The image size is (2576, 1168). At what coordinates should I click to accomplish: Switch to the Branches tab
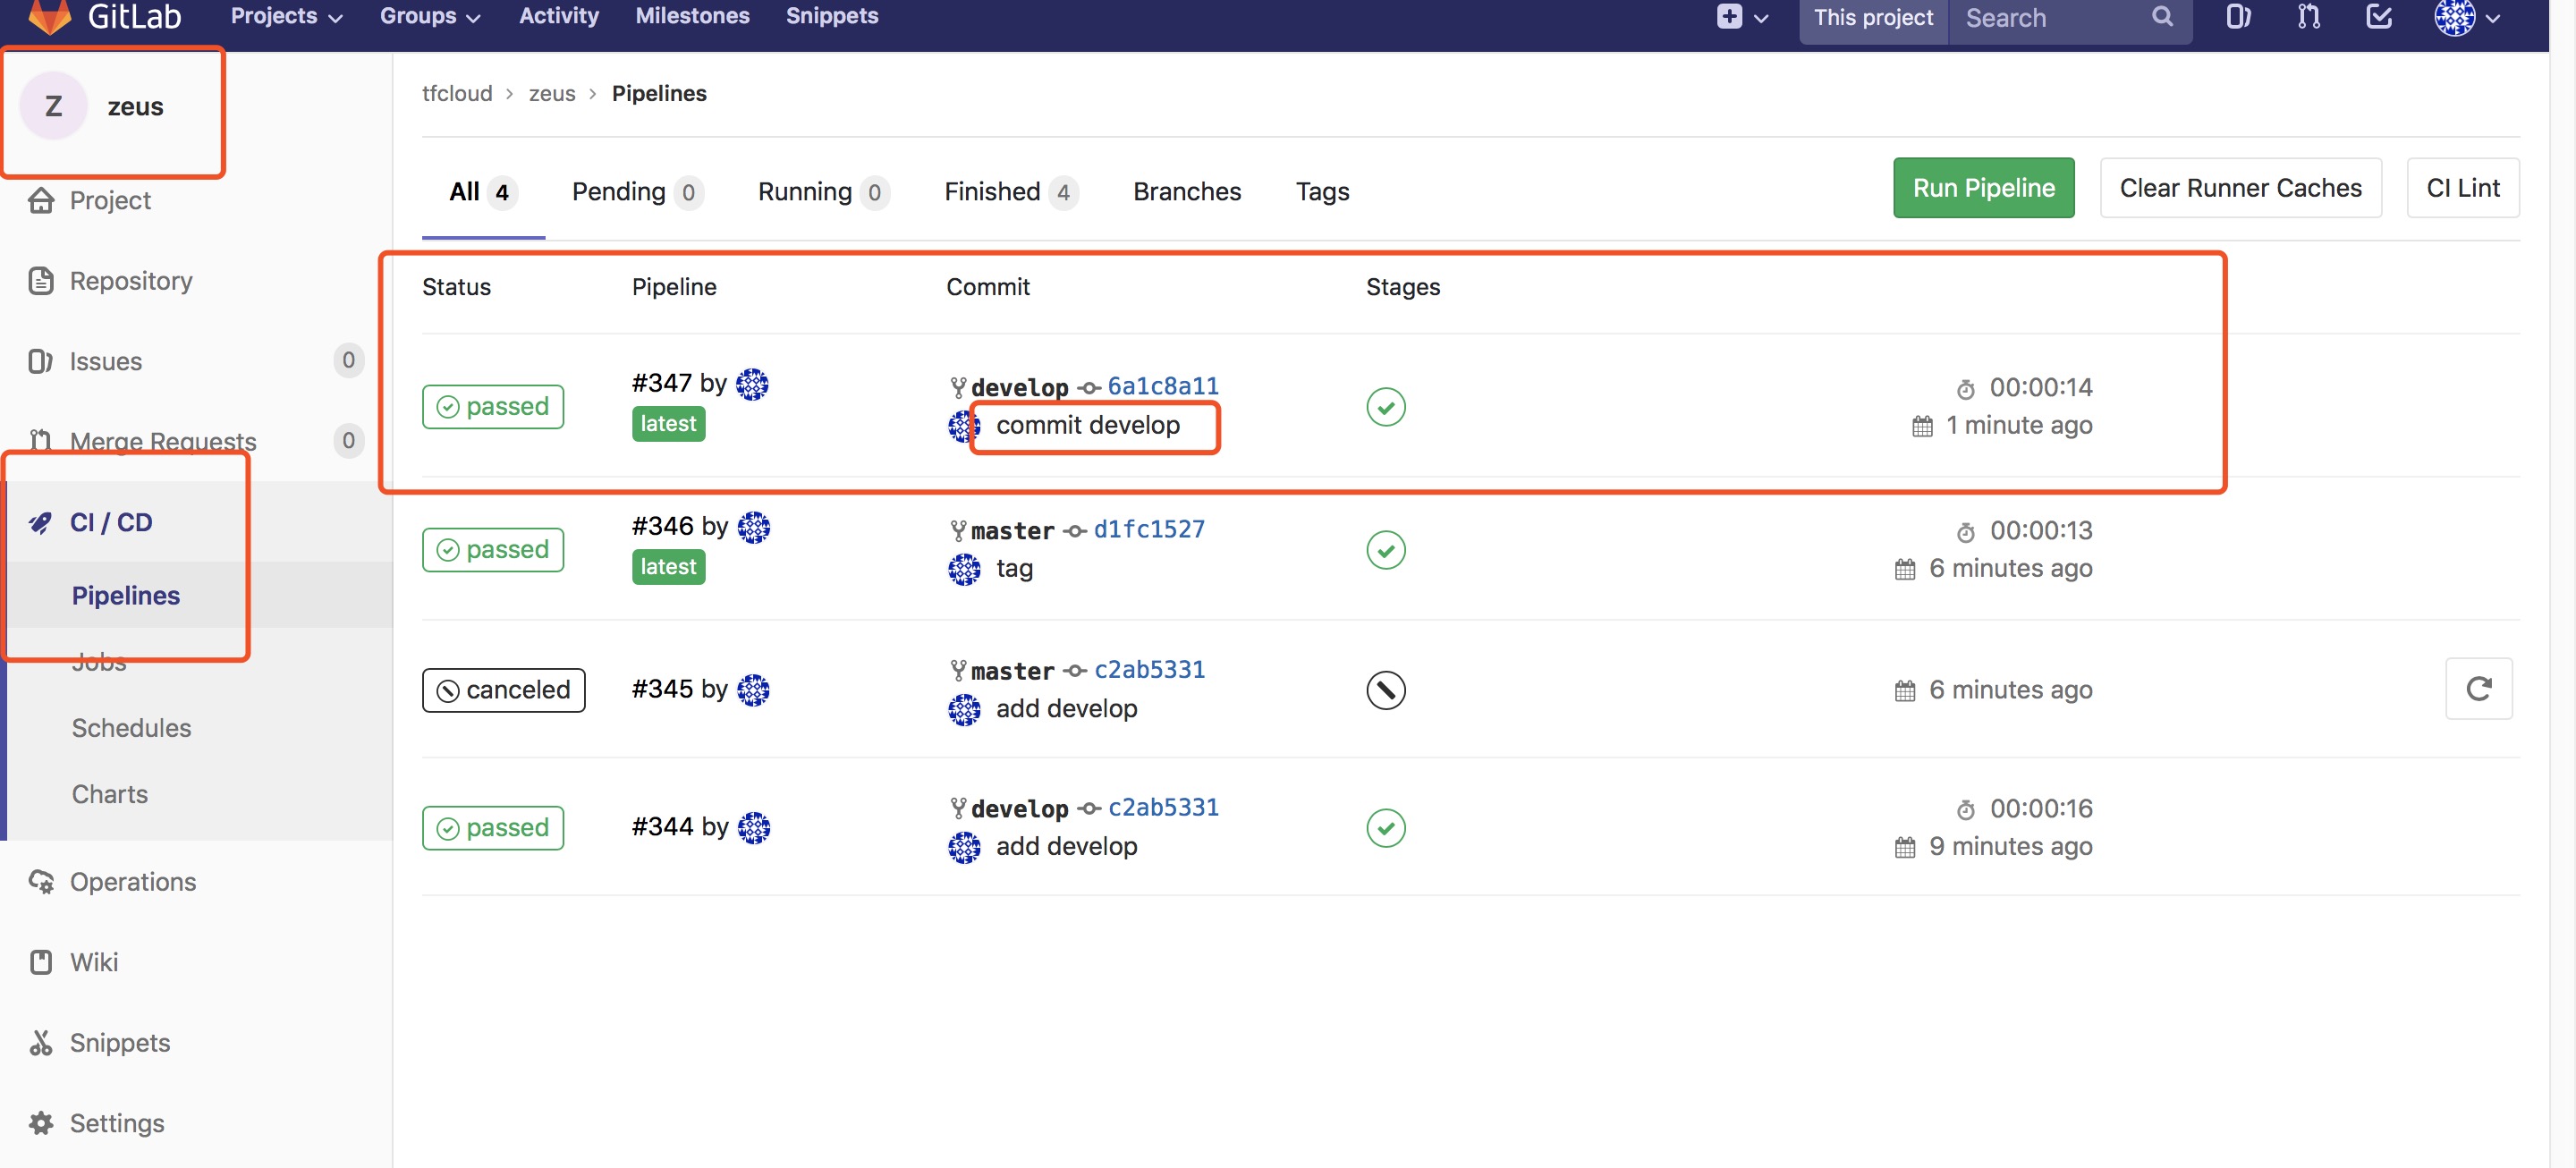click(x=1187, y=192)
